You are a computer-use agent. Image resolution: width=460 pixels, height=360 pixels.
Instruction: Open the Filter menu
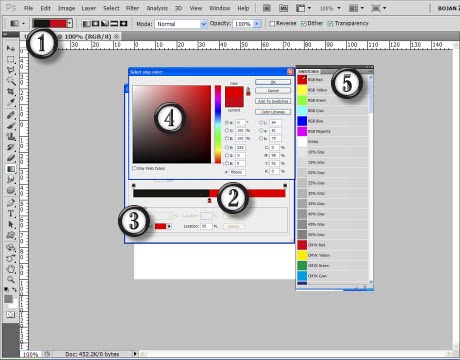132,8
